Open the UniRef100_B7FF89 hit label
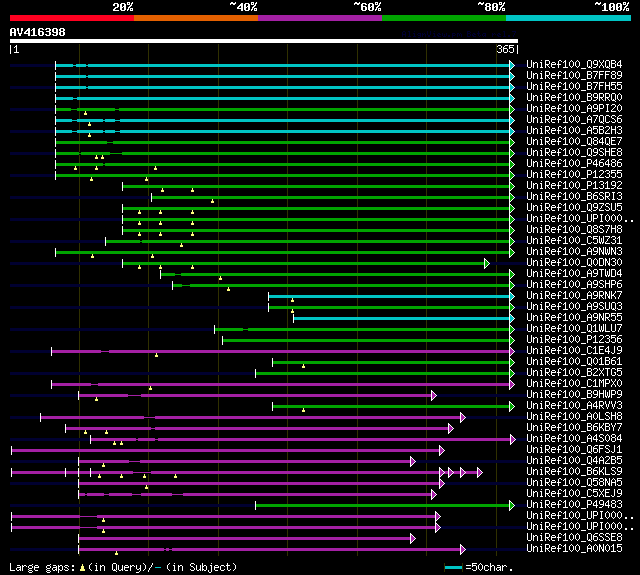The width and height of the screenshot is (640, 575). (x=574, y=75)
